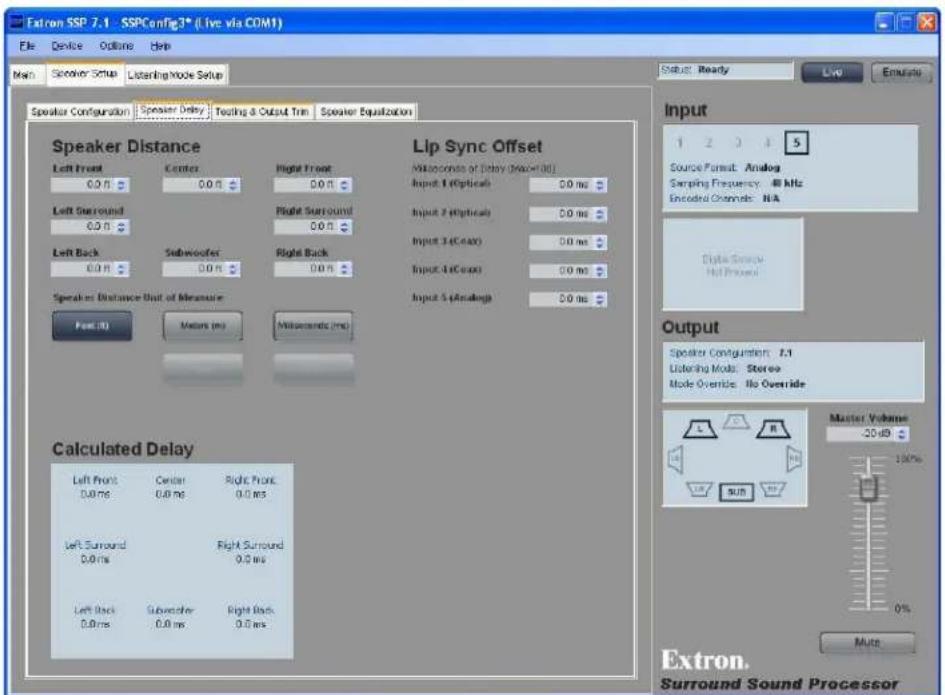The width and height of the screenshot is (945, 695).
Task: Adjust Left Front distance stepper arrows
Action: click(121, 185)
